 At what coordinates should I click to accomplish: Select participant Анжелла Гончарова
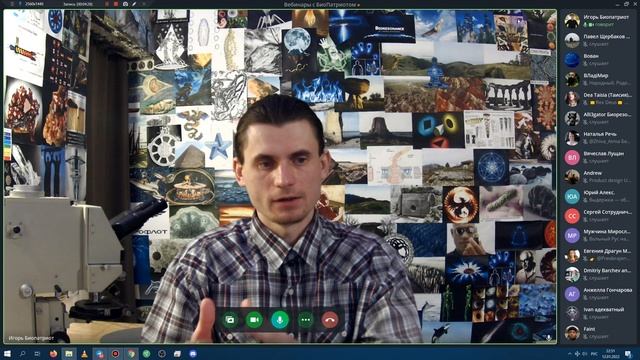coord(598,293)
